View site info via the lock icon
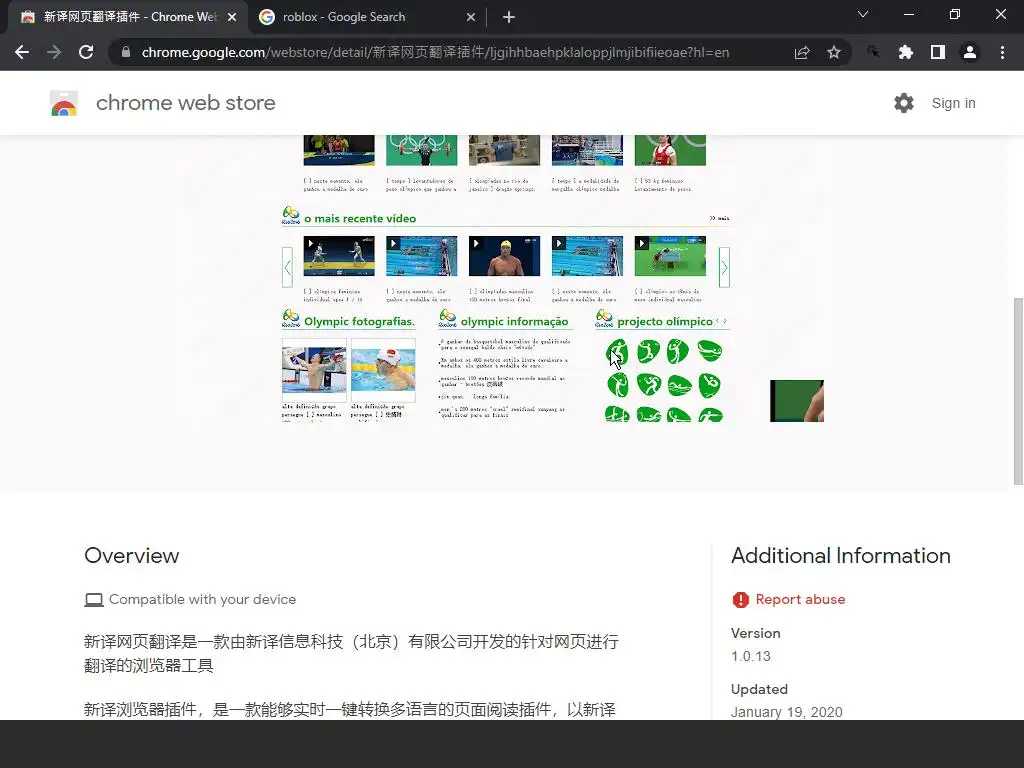 click(126, 52)
